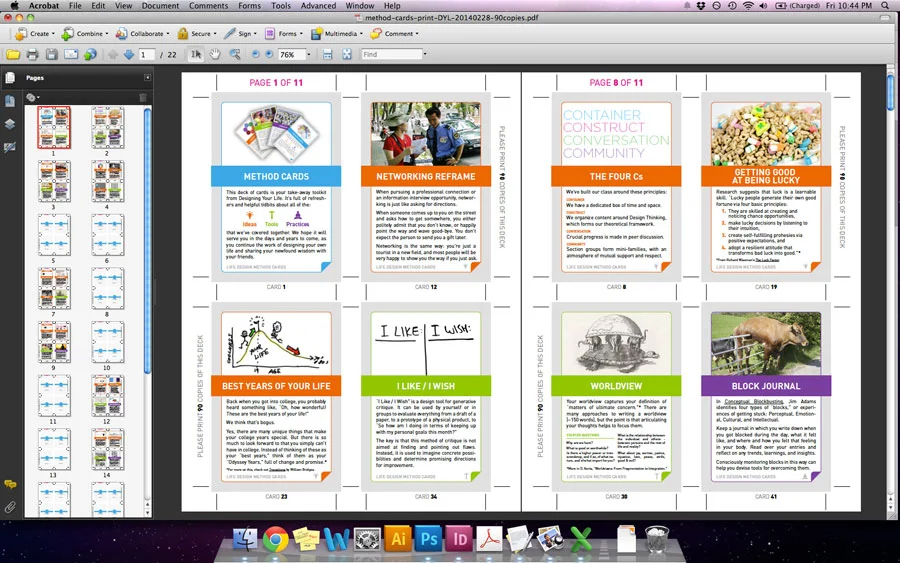This screenshot has height=563, width=900.
Task: Click the email envelope icon in the toolbar
Action: [x=71, y=55]
